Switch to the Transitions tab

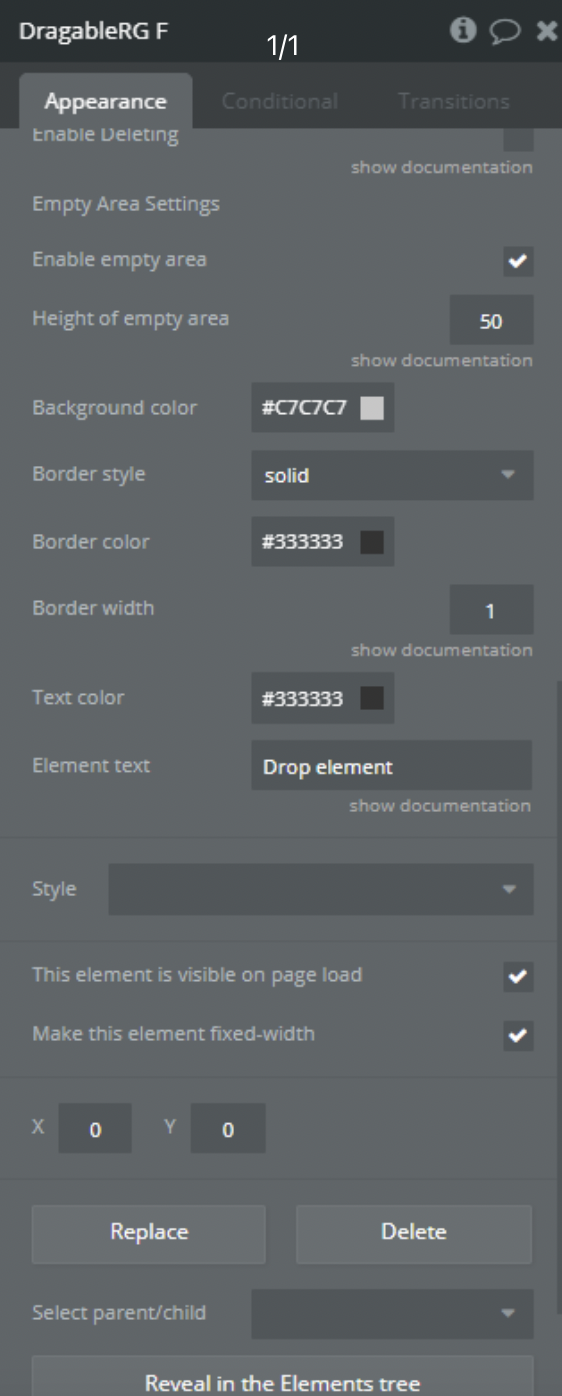pos(453,101)
